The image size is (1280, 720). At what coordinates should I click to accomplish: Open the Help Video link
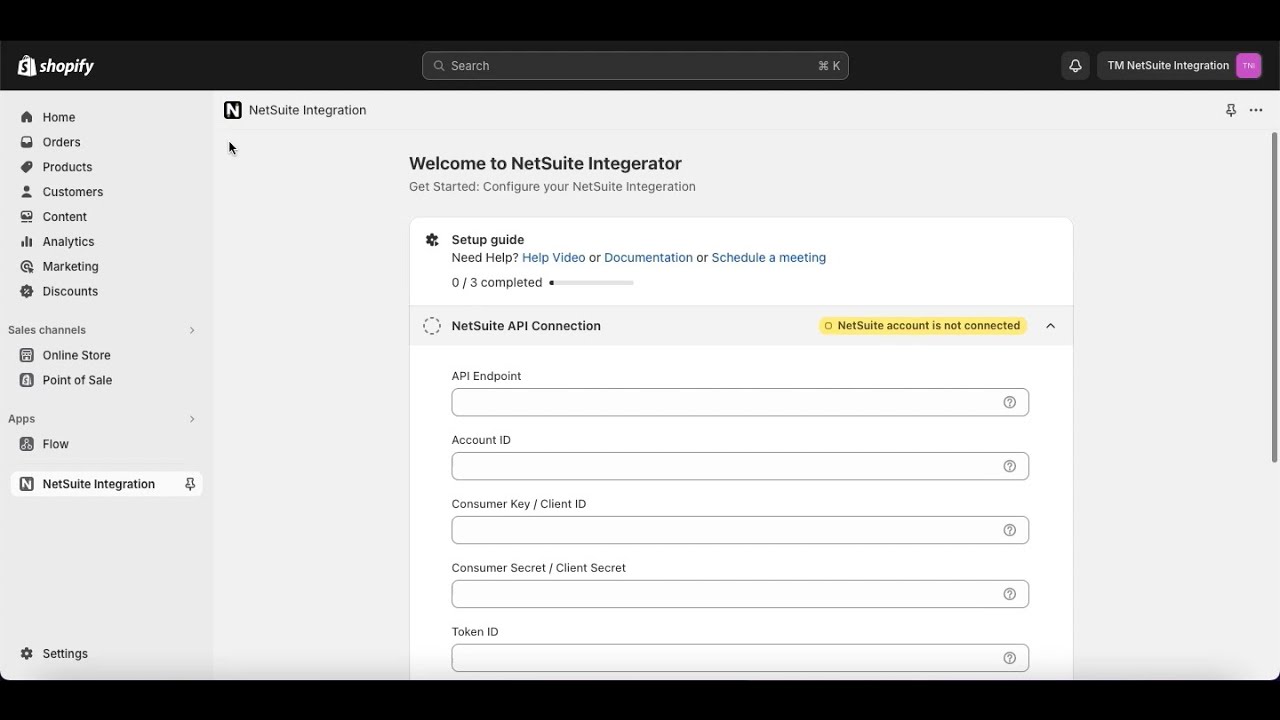tap(553, 258)
